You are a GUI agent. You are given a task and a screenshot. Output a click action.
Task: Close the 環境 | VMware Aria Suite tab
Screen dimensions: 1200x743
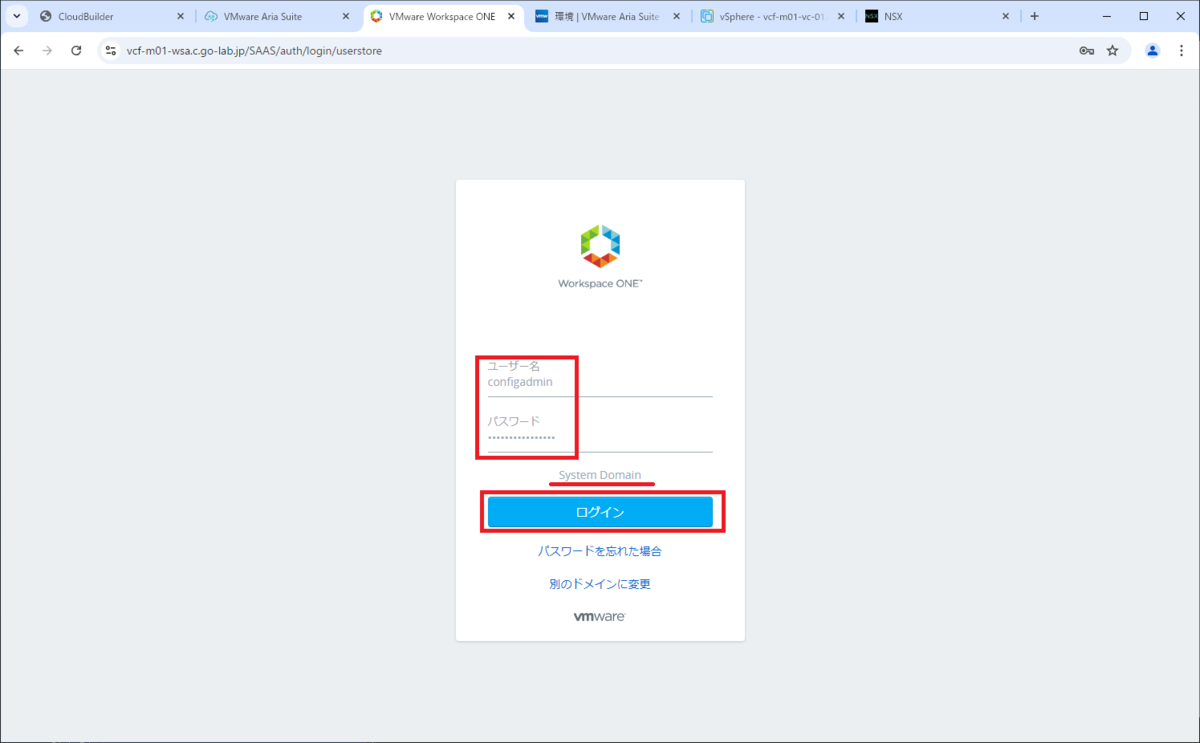click(675, 16)
